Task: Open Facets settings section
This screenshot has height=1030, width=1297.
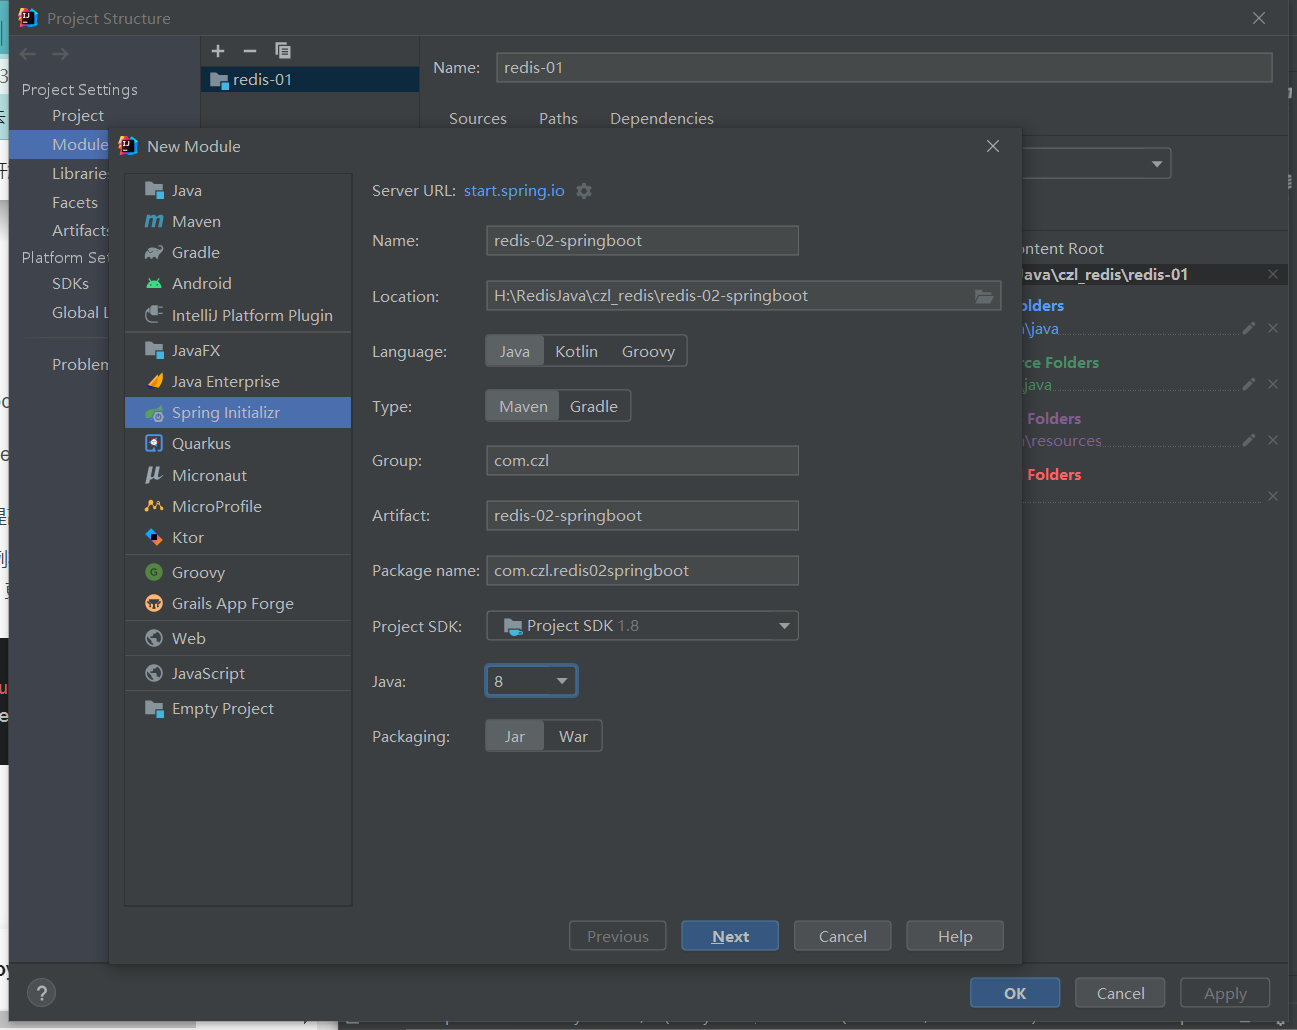Action: click(75, 202)
